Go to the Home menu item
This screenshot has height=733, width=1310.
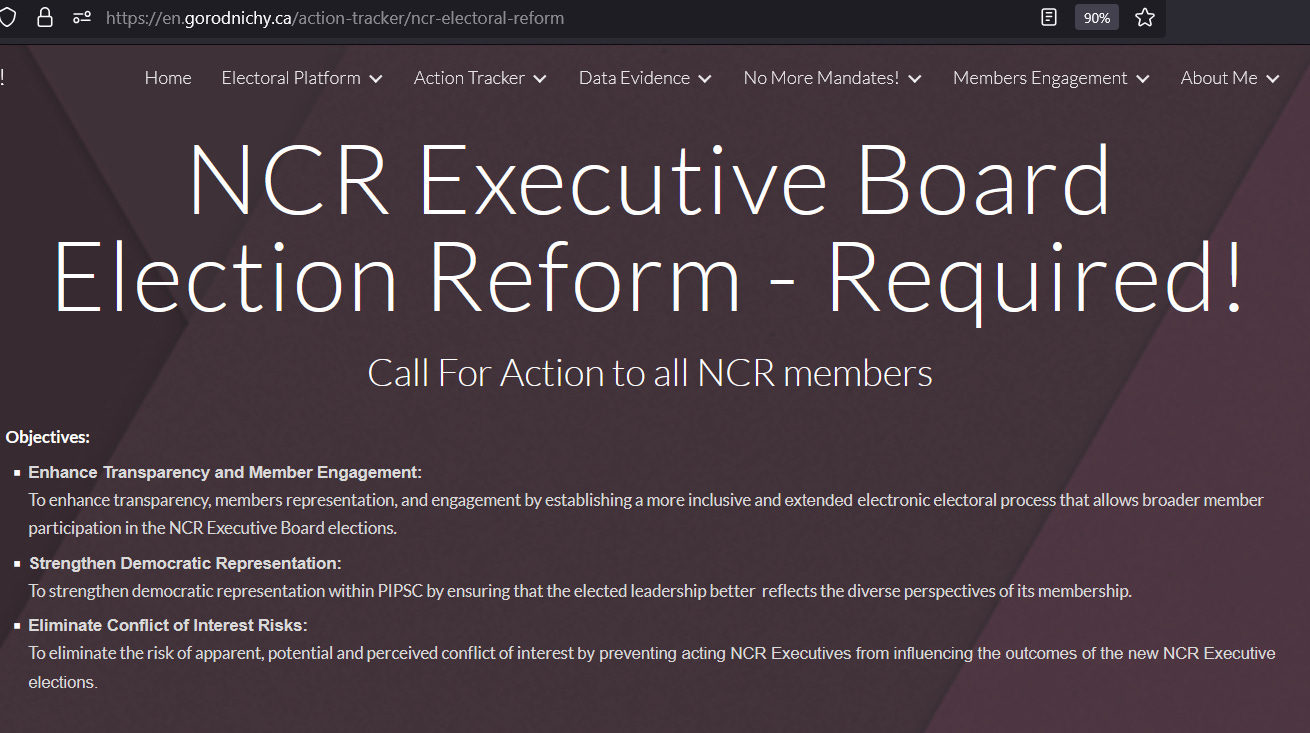tap(168, 78)
